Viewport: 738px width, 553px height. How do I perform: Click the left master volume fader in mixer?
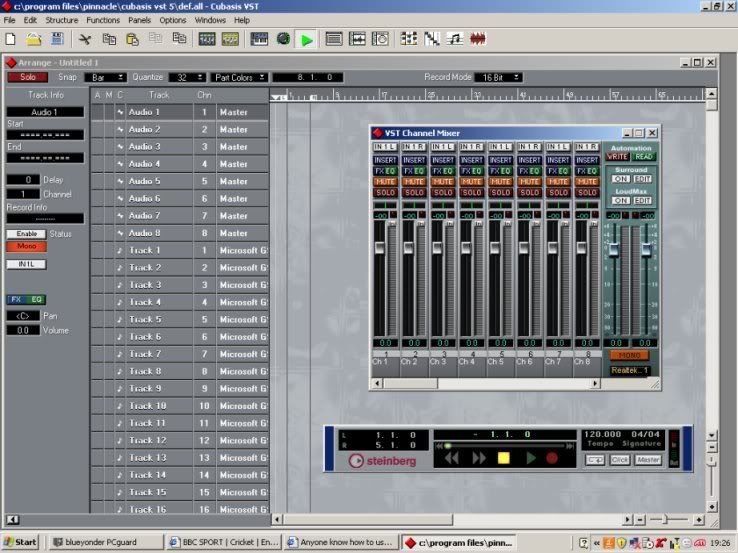click(614, 249)
